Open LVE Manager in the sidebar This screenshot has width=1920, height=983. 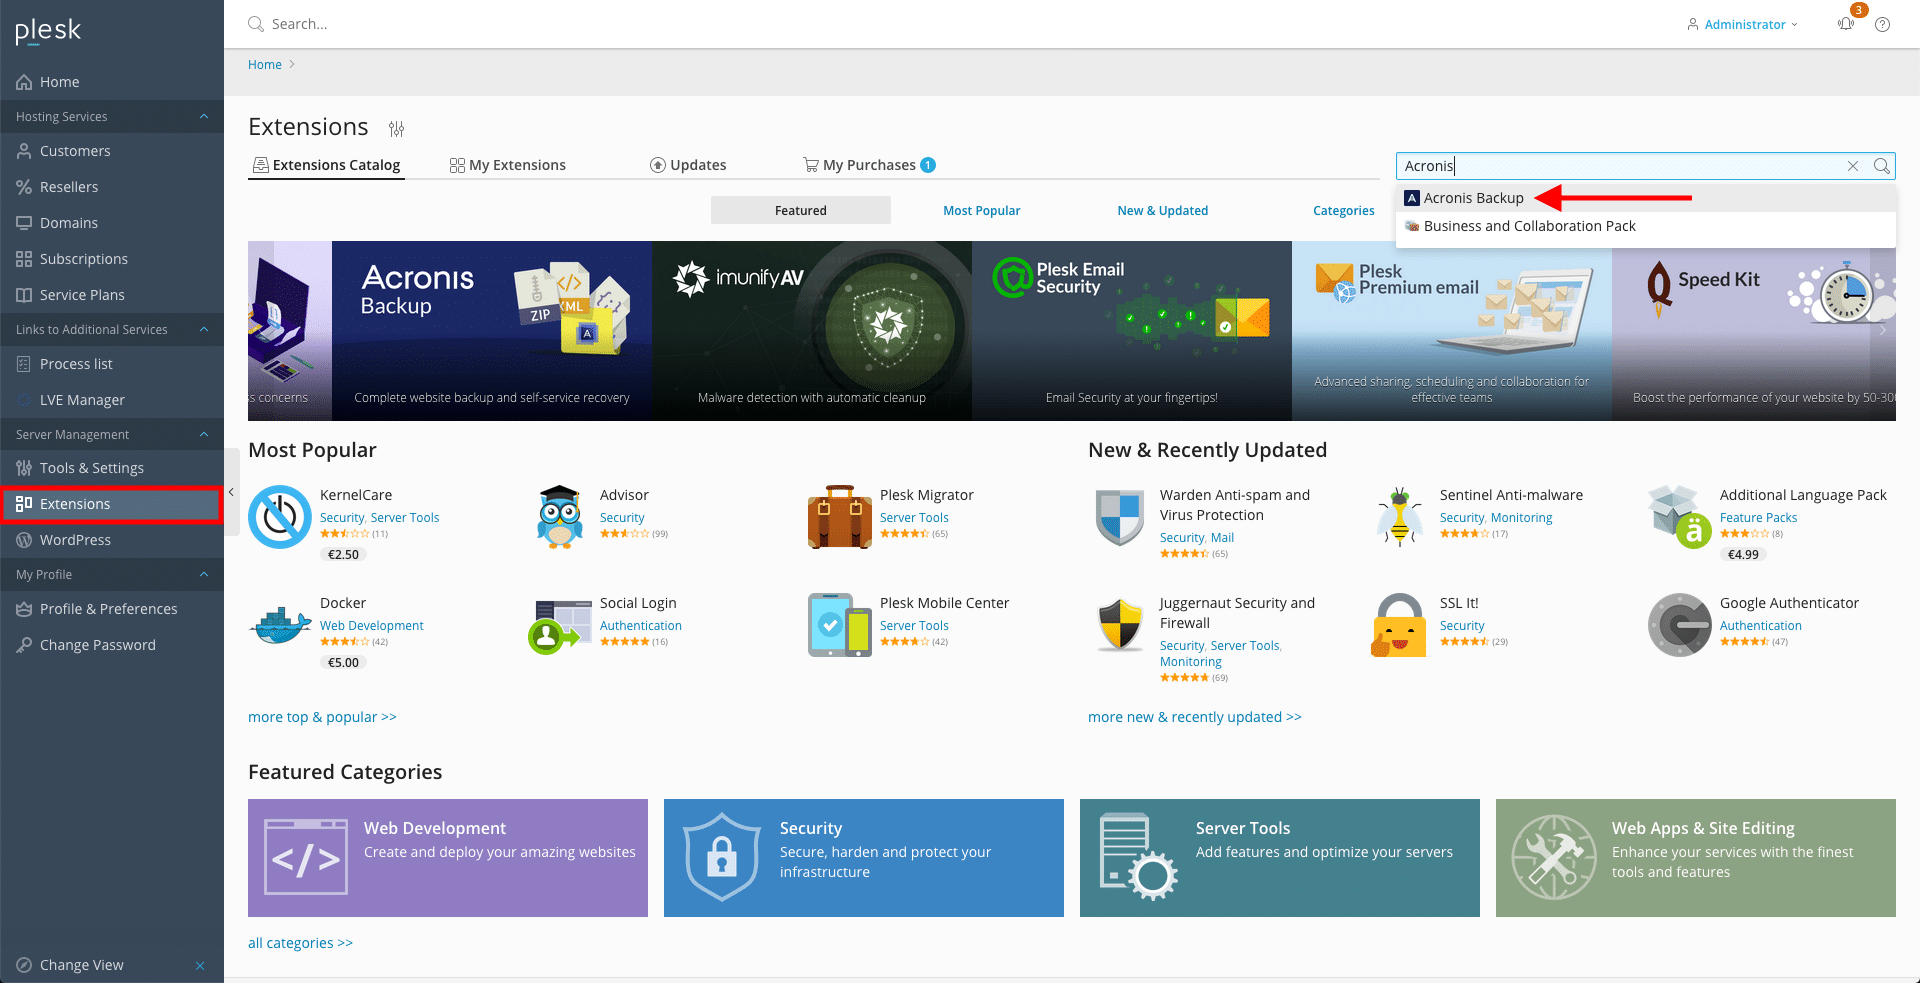(x=112, y=400)
